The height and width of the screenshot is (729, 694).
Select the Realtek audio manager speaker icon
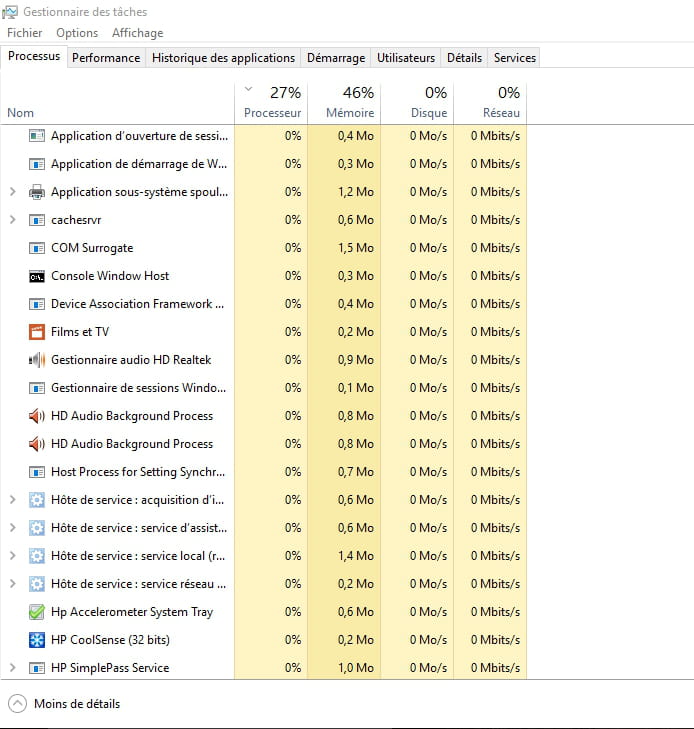point(37,360)
